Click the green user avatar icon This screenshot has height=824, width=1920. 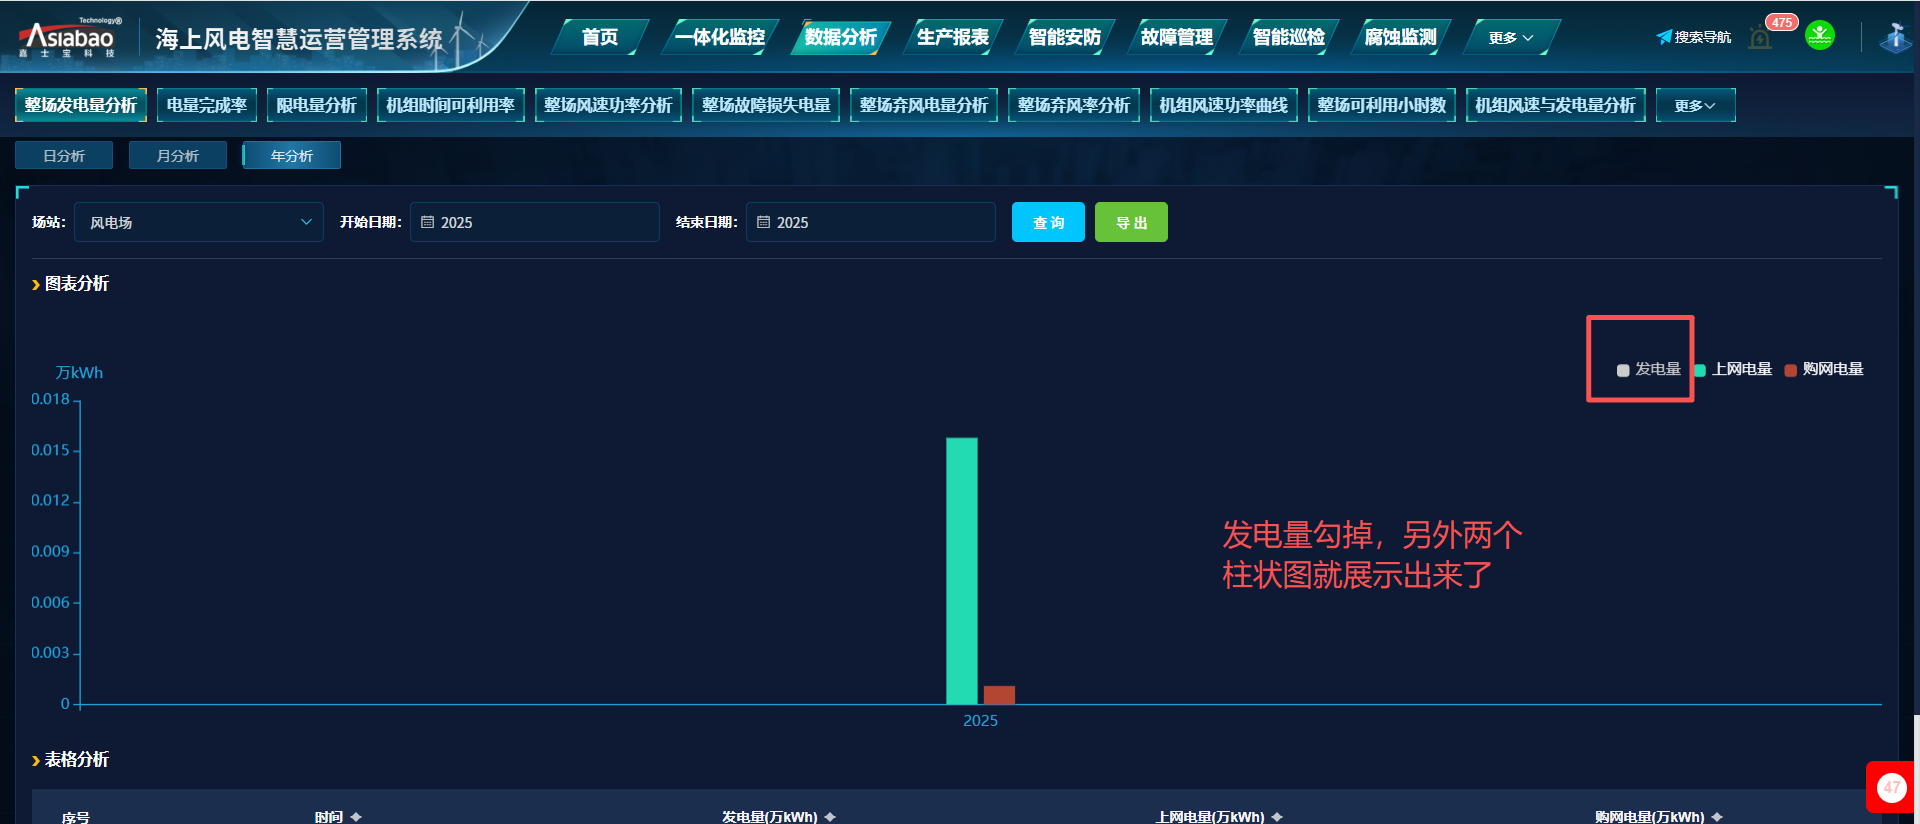(x=1819, y=36)
